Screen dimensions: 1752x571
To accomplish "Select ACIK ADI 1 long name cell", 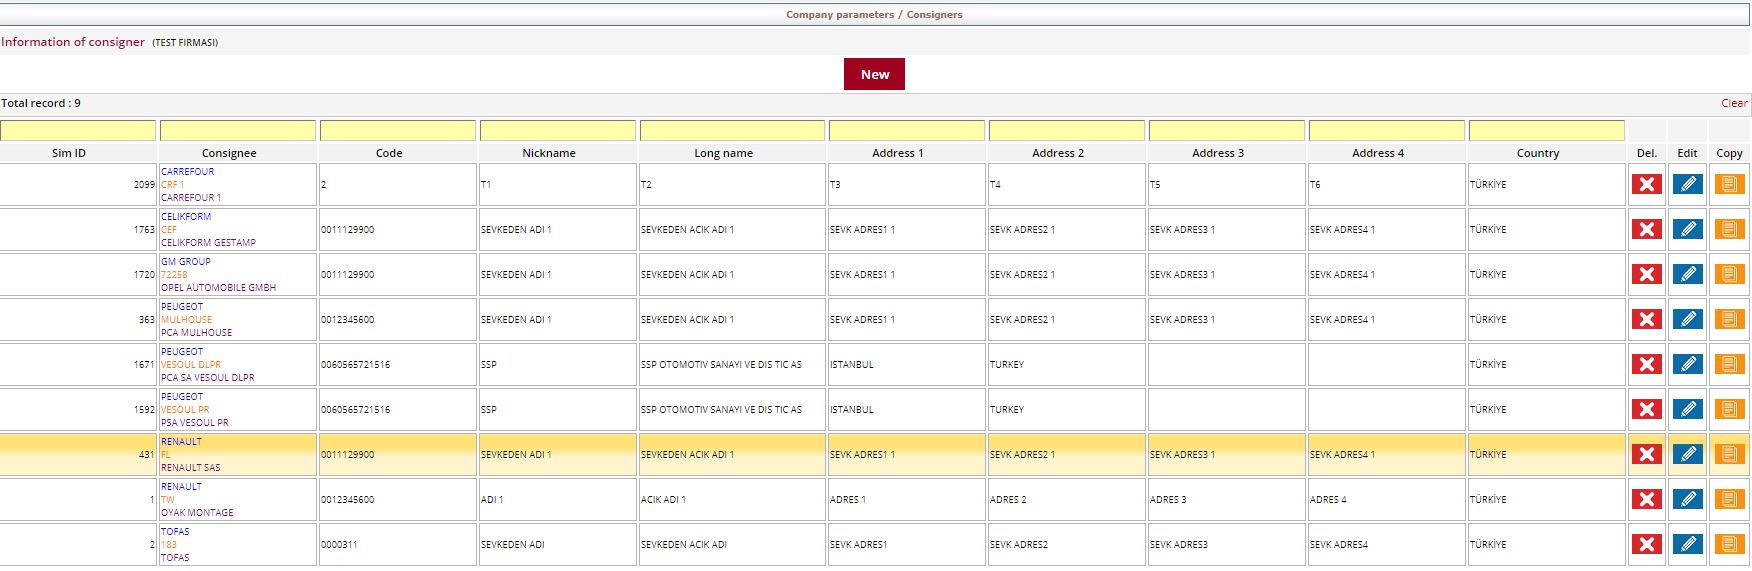I will coord(733,499).
